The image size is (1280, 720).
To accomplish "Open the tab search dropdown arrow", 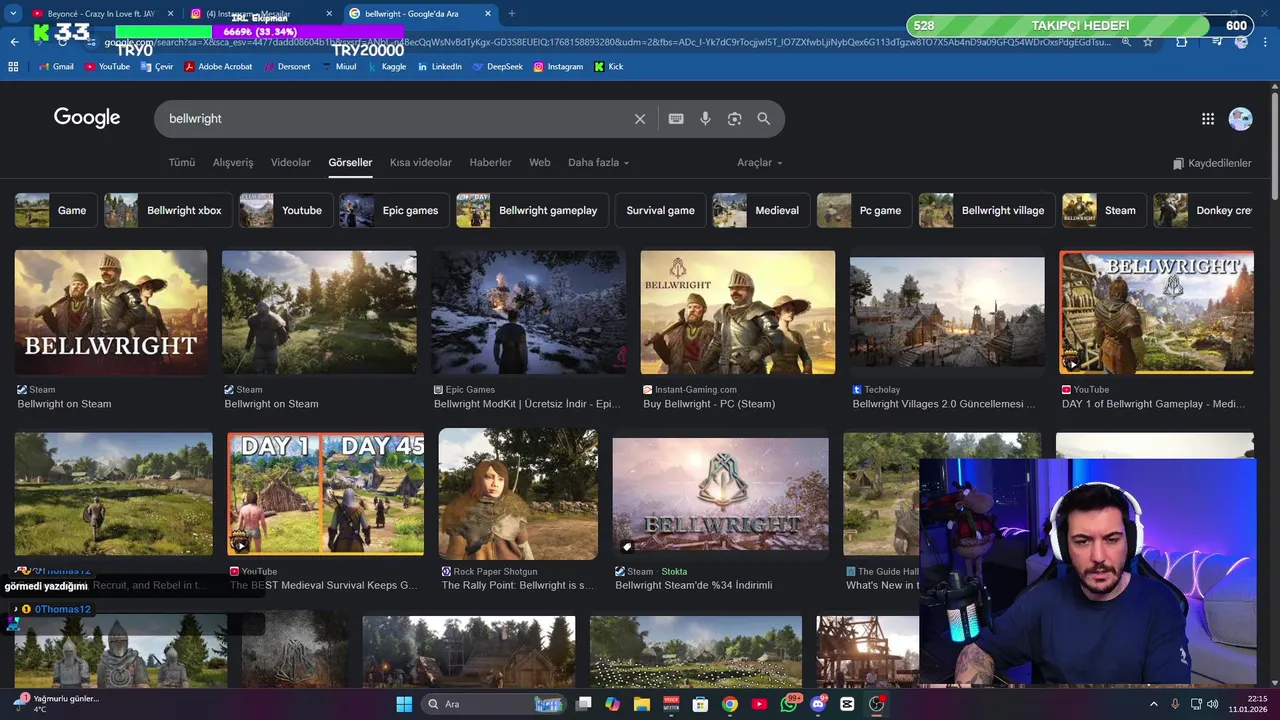I will click(x=14, y=14).
